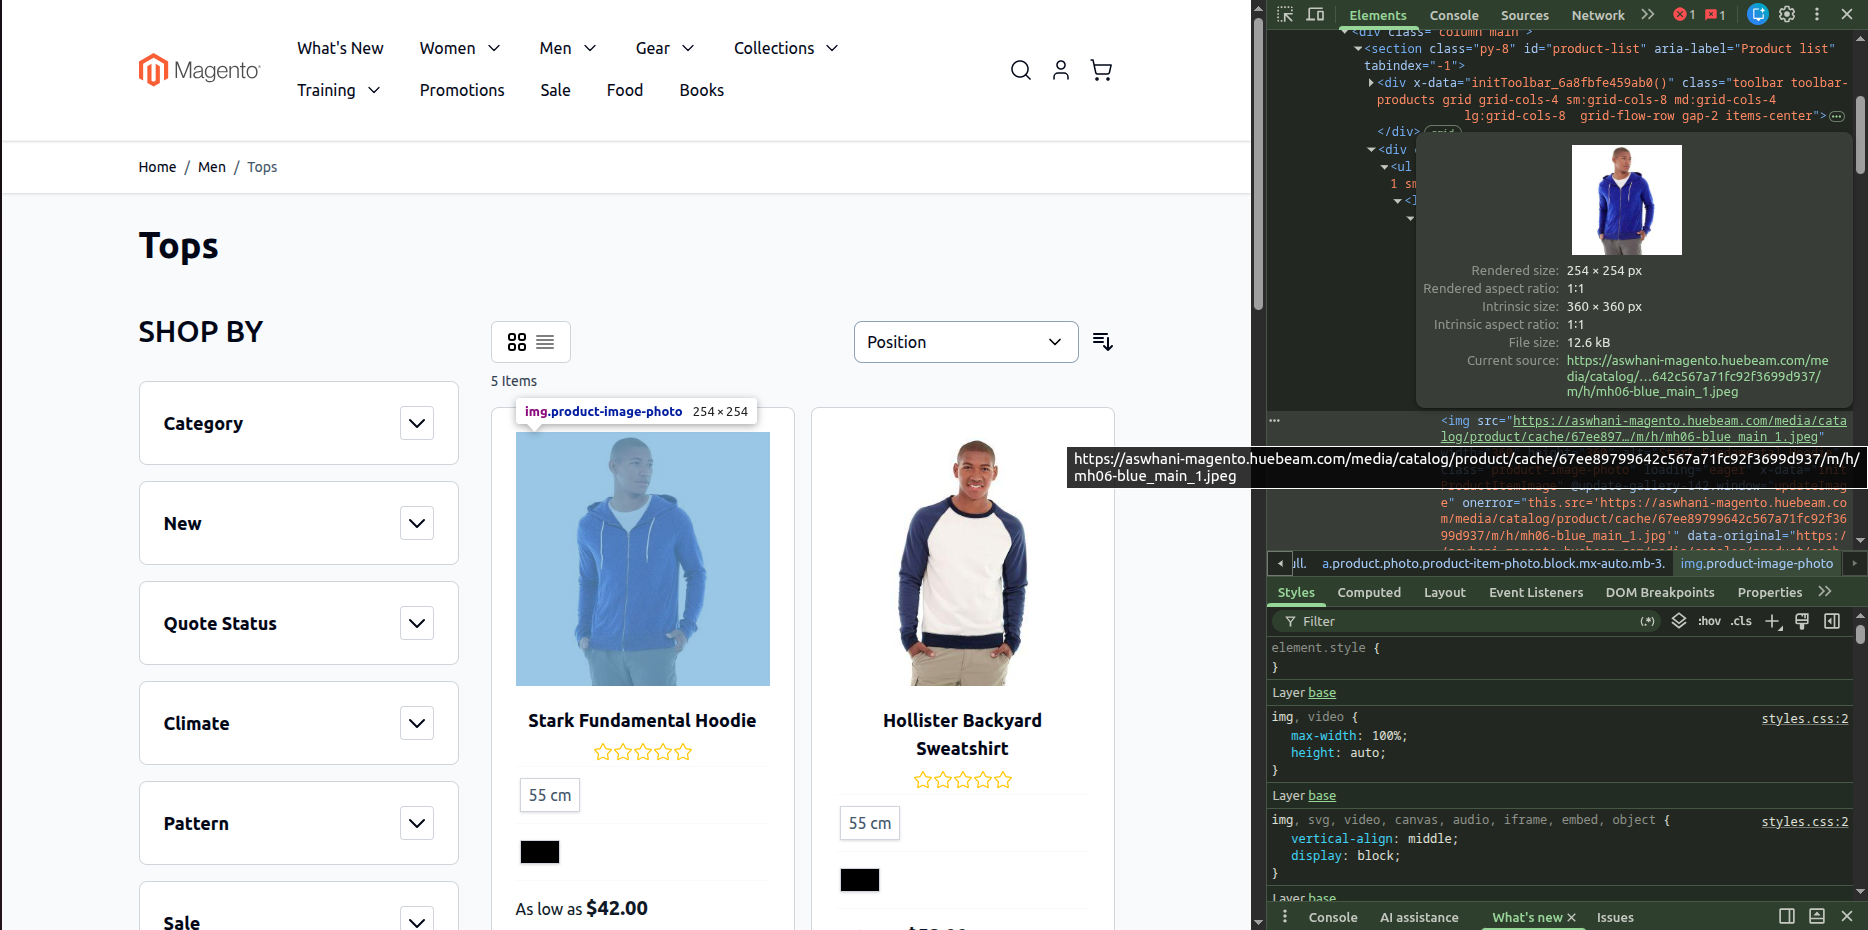Open DevTools settings gear

pyautogui.click(x=1787, y=14)
